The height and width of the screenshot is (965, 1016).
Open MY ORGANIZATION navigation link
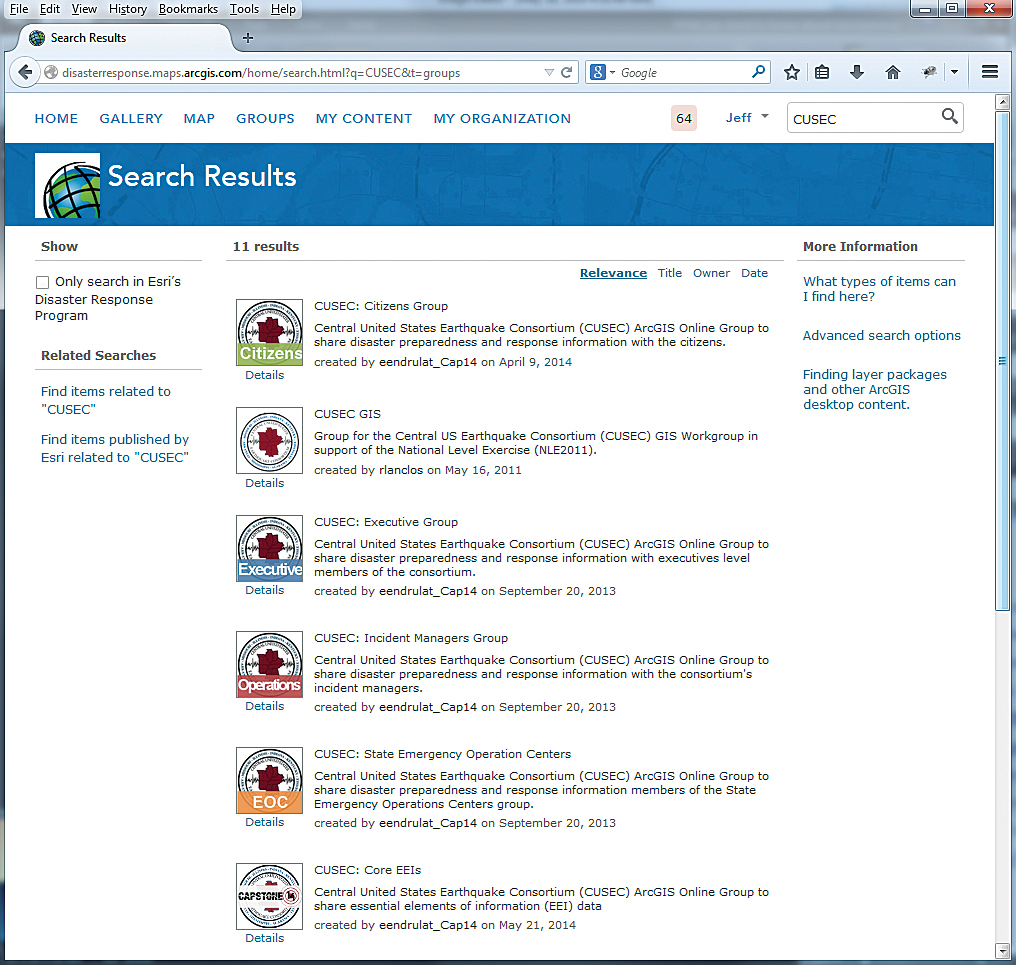coord(502,119)
